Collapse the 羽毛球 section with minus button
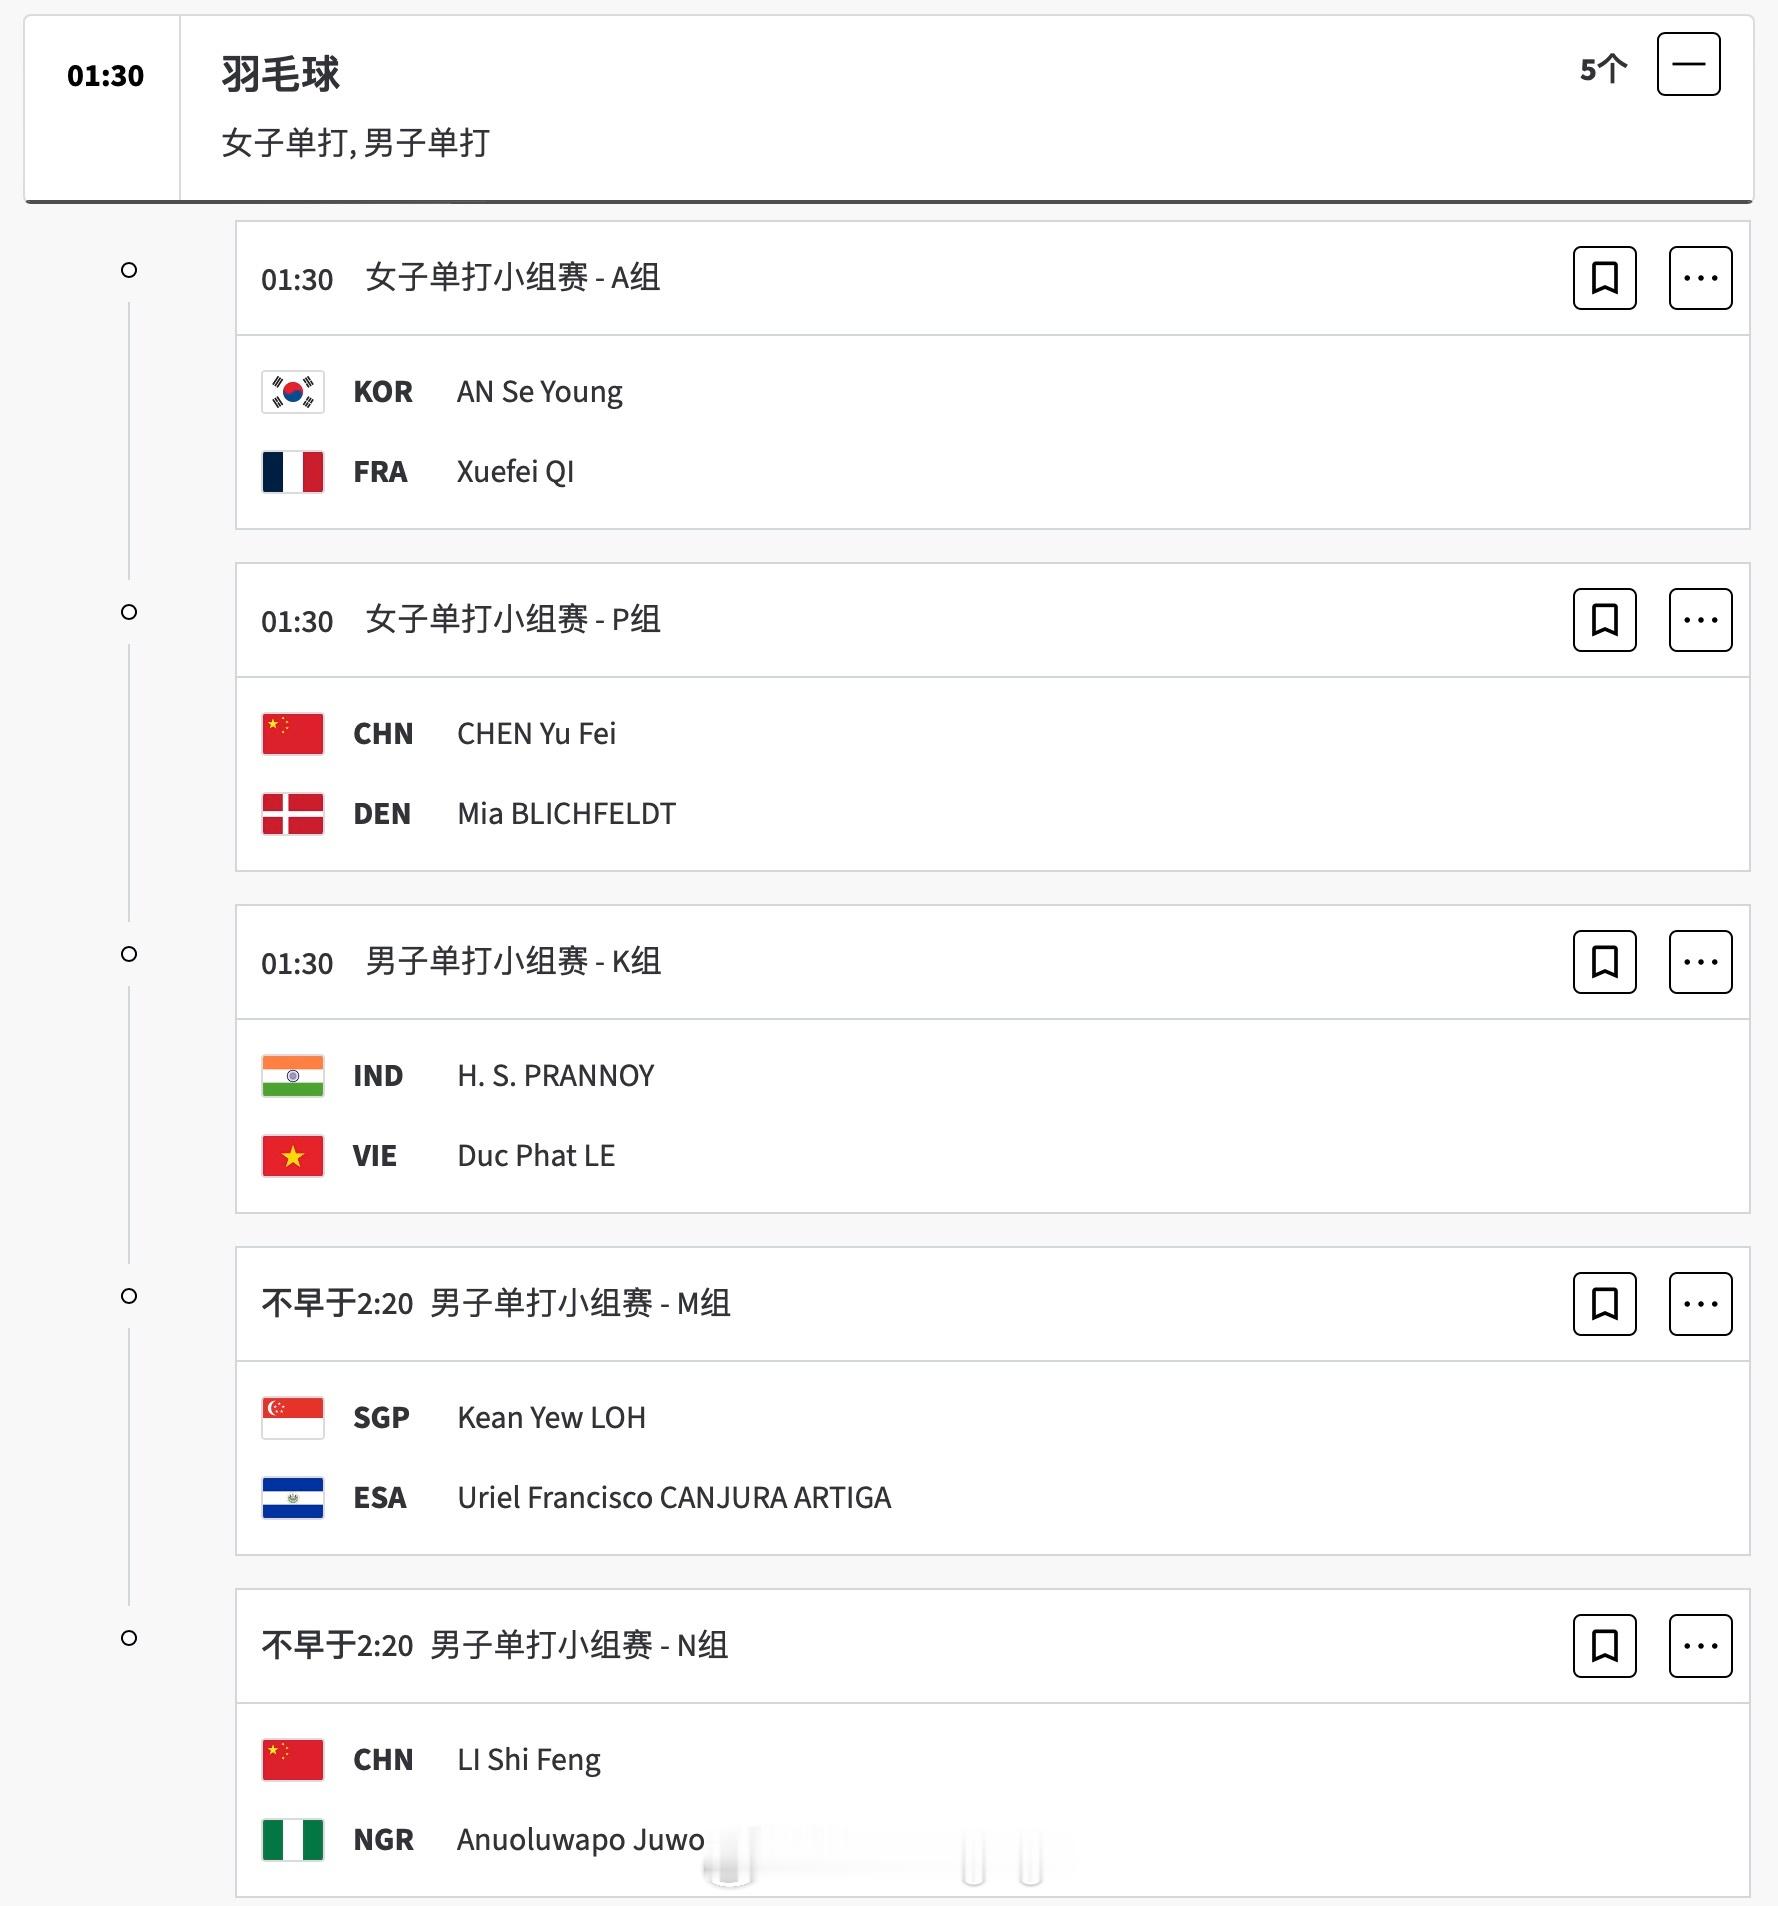This screenshot has width=1778, height=1906. tap(1688, 64)
